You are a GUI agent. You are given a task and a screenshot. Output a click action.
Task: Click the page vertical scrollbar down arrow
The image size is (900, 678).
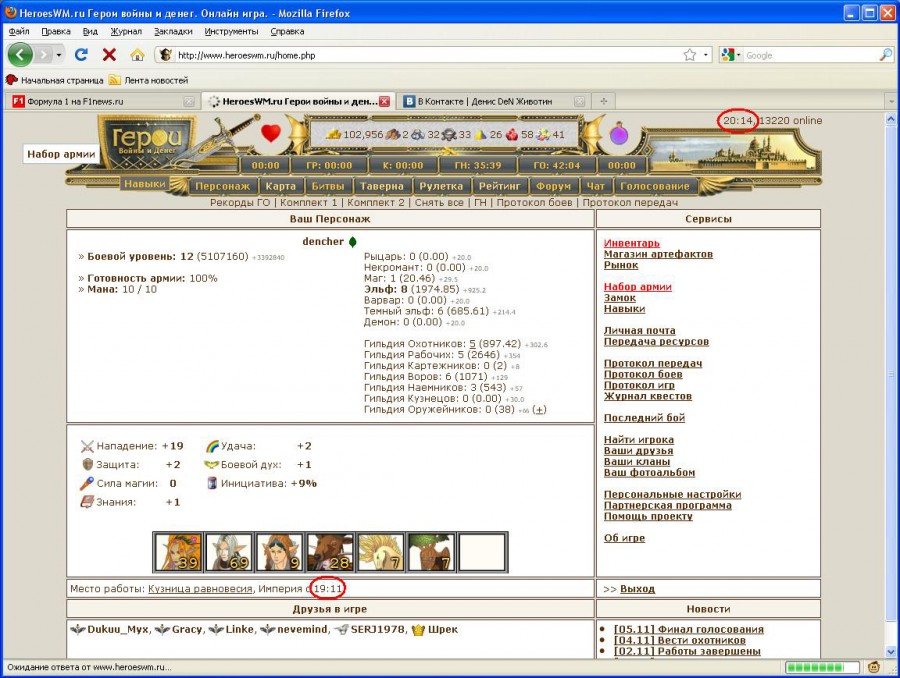891,652
